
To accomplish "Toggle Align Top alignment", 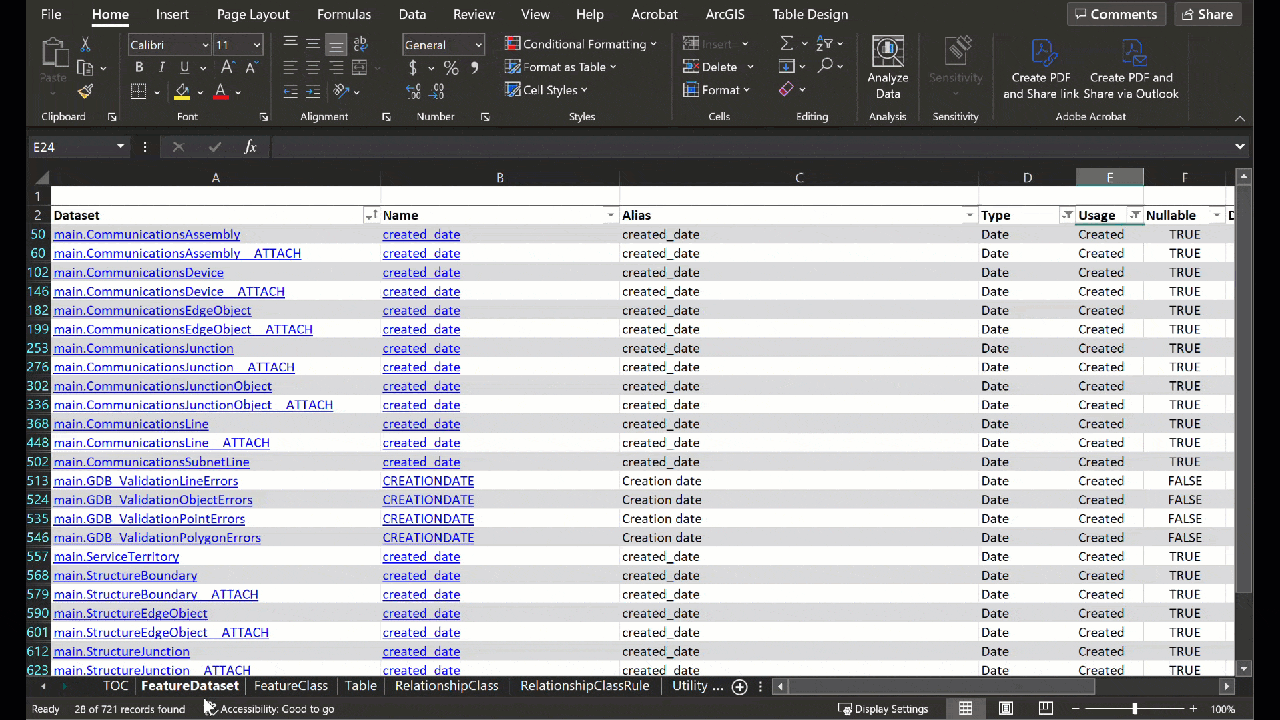I will coord(291,44).
